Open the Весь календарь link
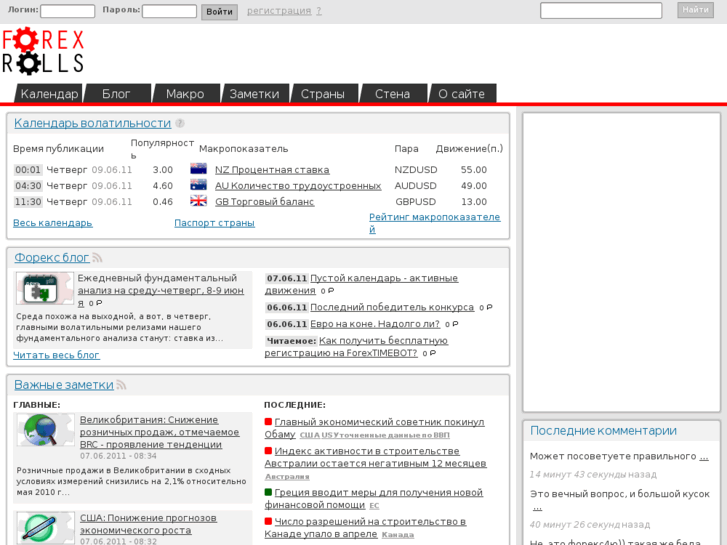This screenshot has width=727, height=545. [x=53, y=223]
